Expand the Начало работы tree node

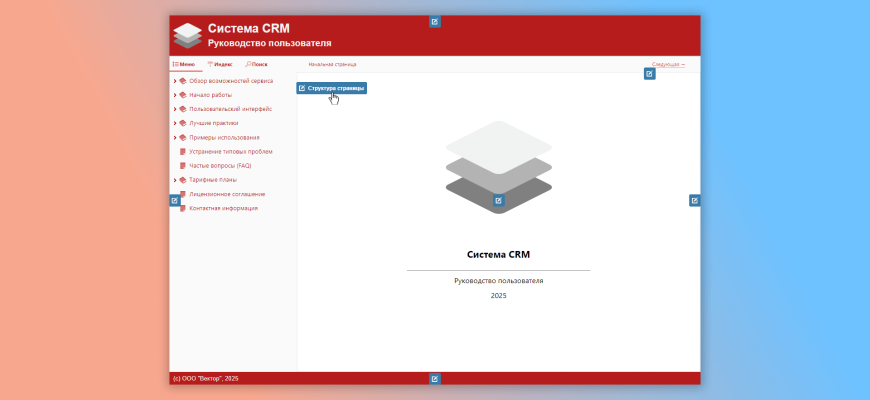(175, 95)
